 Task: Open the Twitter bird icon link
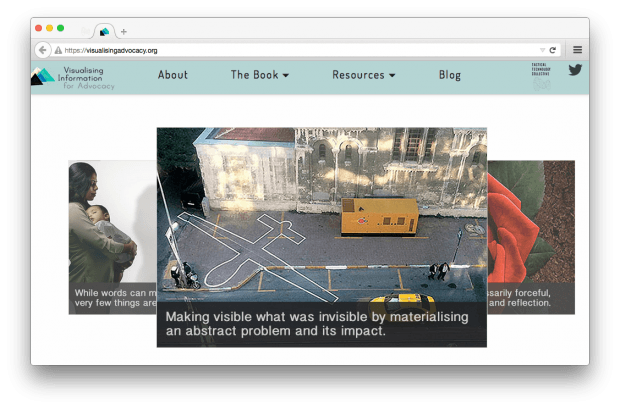pyautogui.click(x=575, y=70)
